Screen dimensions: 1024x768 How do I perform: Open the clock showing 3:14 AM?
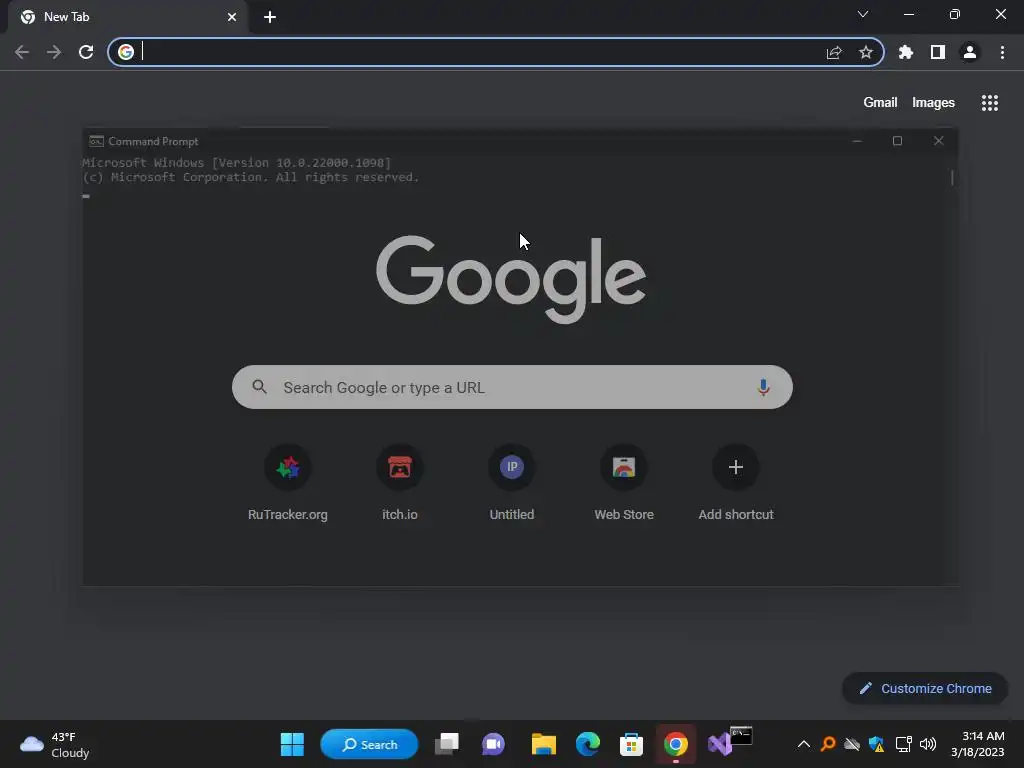pyautogui.click(x=977, y=744)
